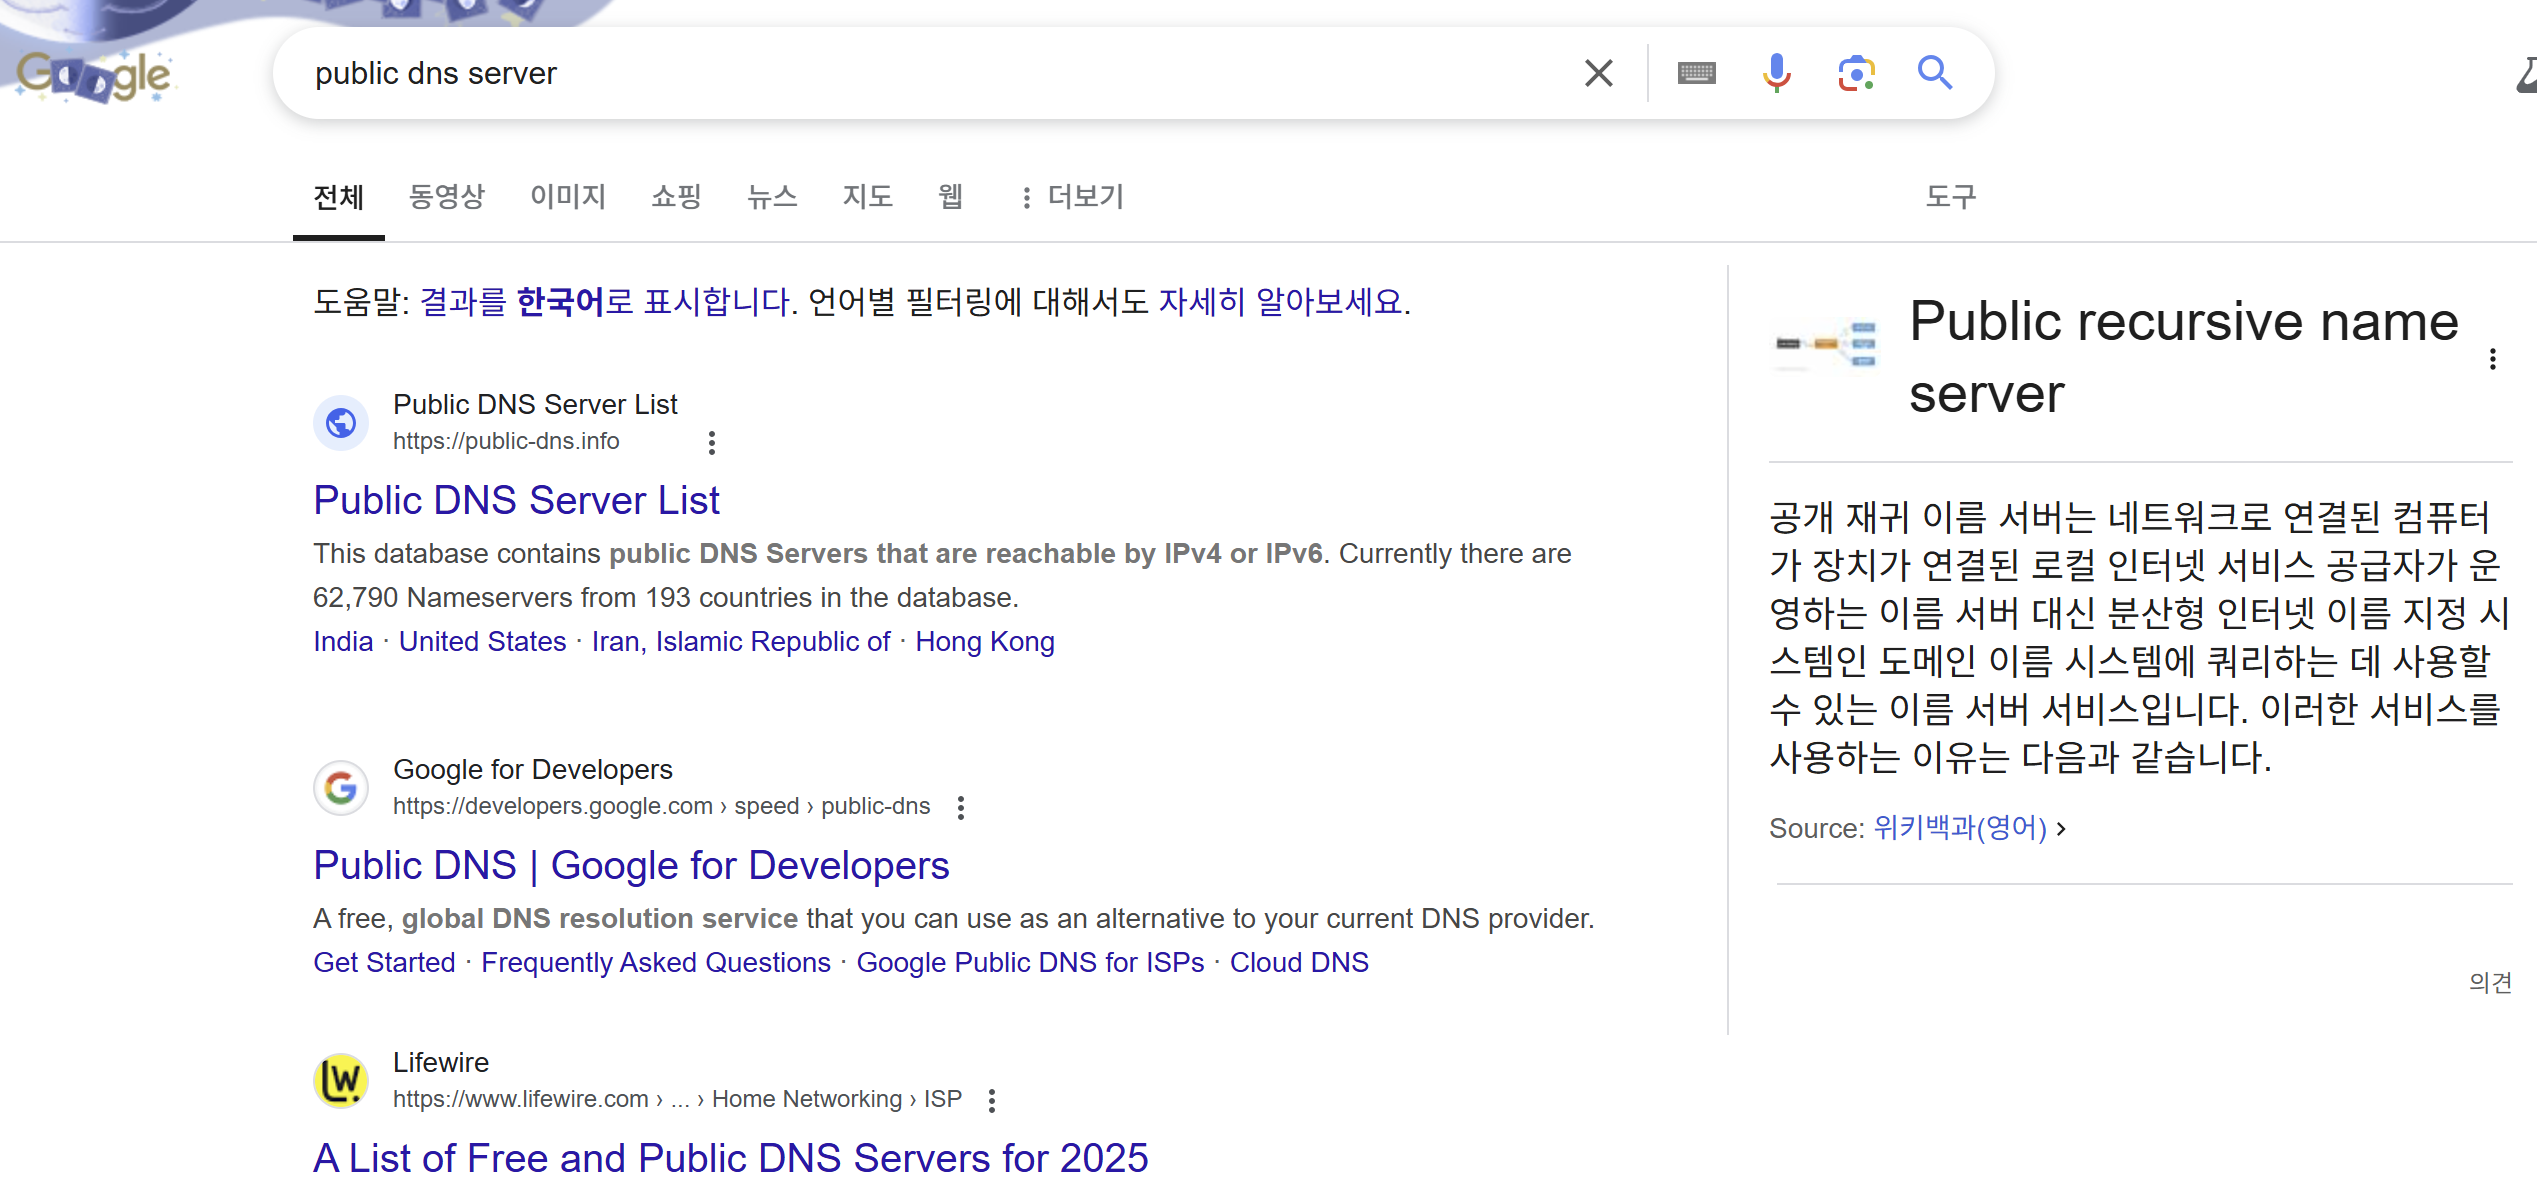Open options menu for Lifewire result
This screenshot has width=2537, height=1198.
coord(991,1101)
